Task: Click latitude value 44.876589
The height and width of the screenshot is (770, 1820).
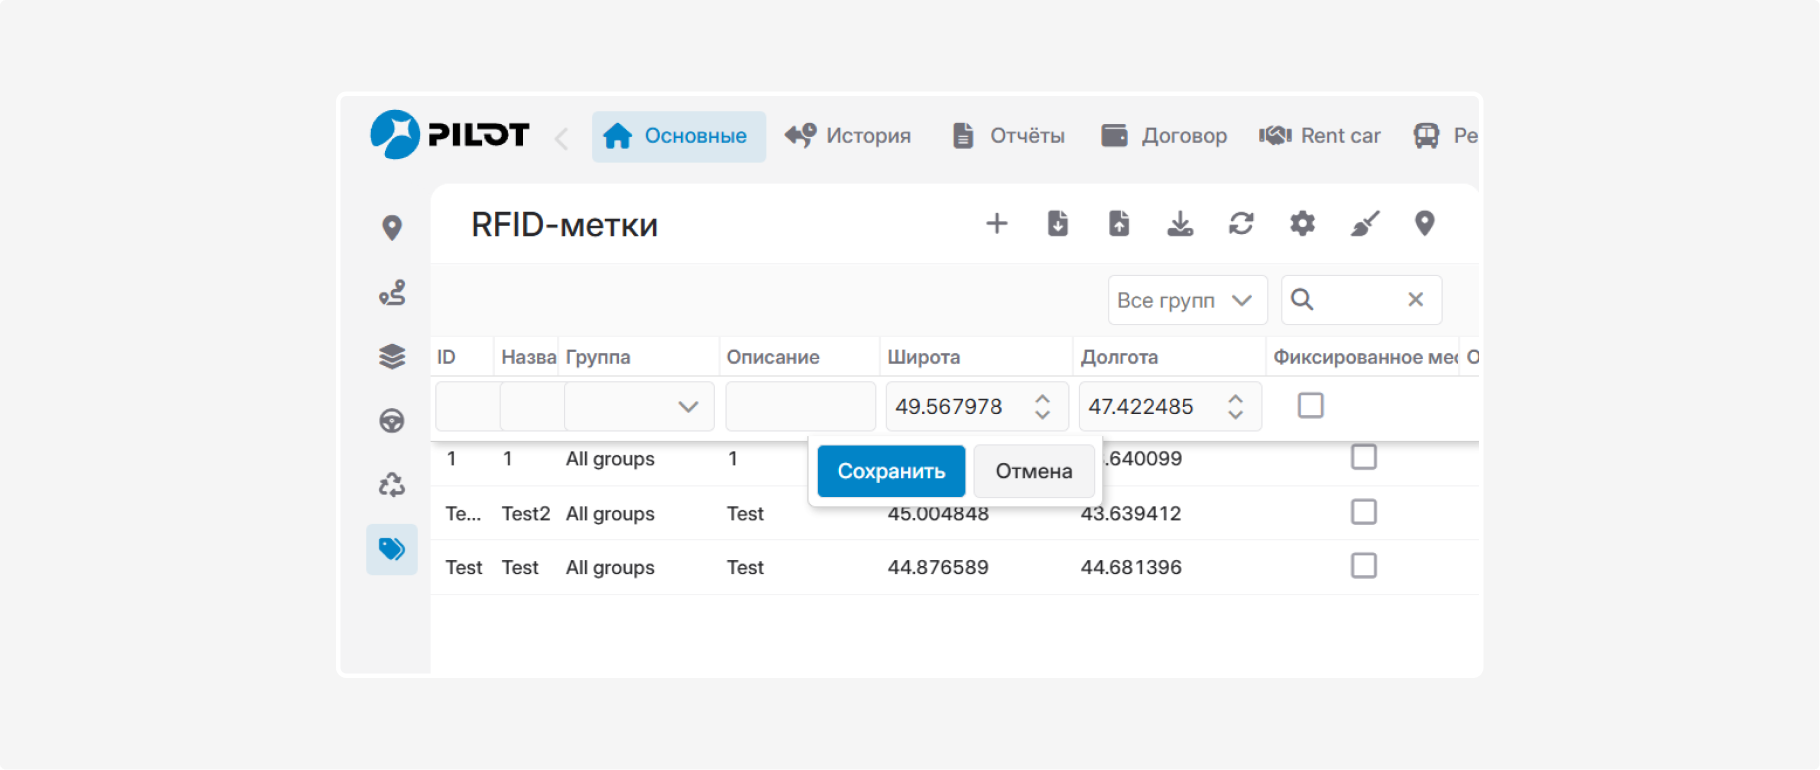Action: (x=938, y=568)
